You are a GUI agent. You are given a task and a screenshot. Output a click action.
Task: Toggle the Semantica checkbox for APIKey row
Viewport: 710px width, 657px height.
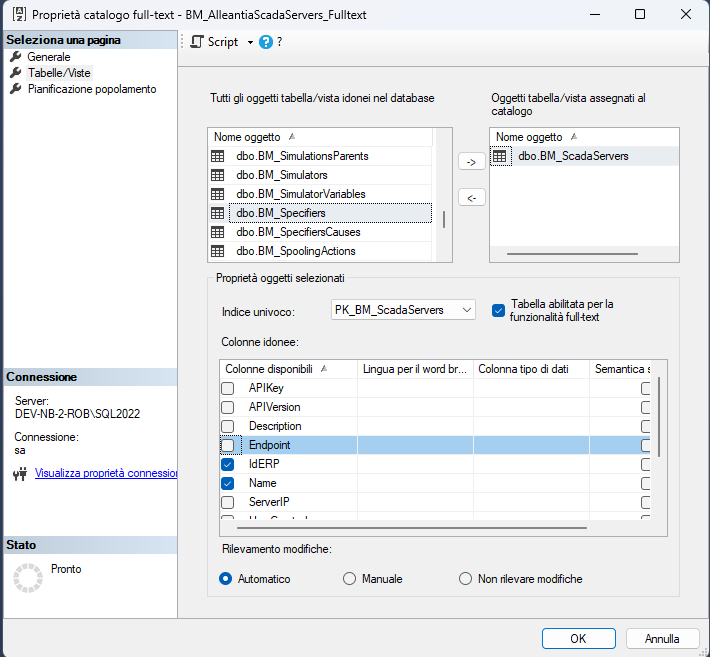(646, 388)
